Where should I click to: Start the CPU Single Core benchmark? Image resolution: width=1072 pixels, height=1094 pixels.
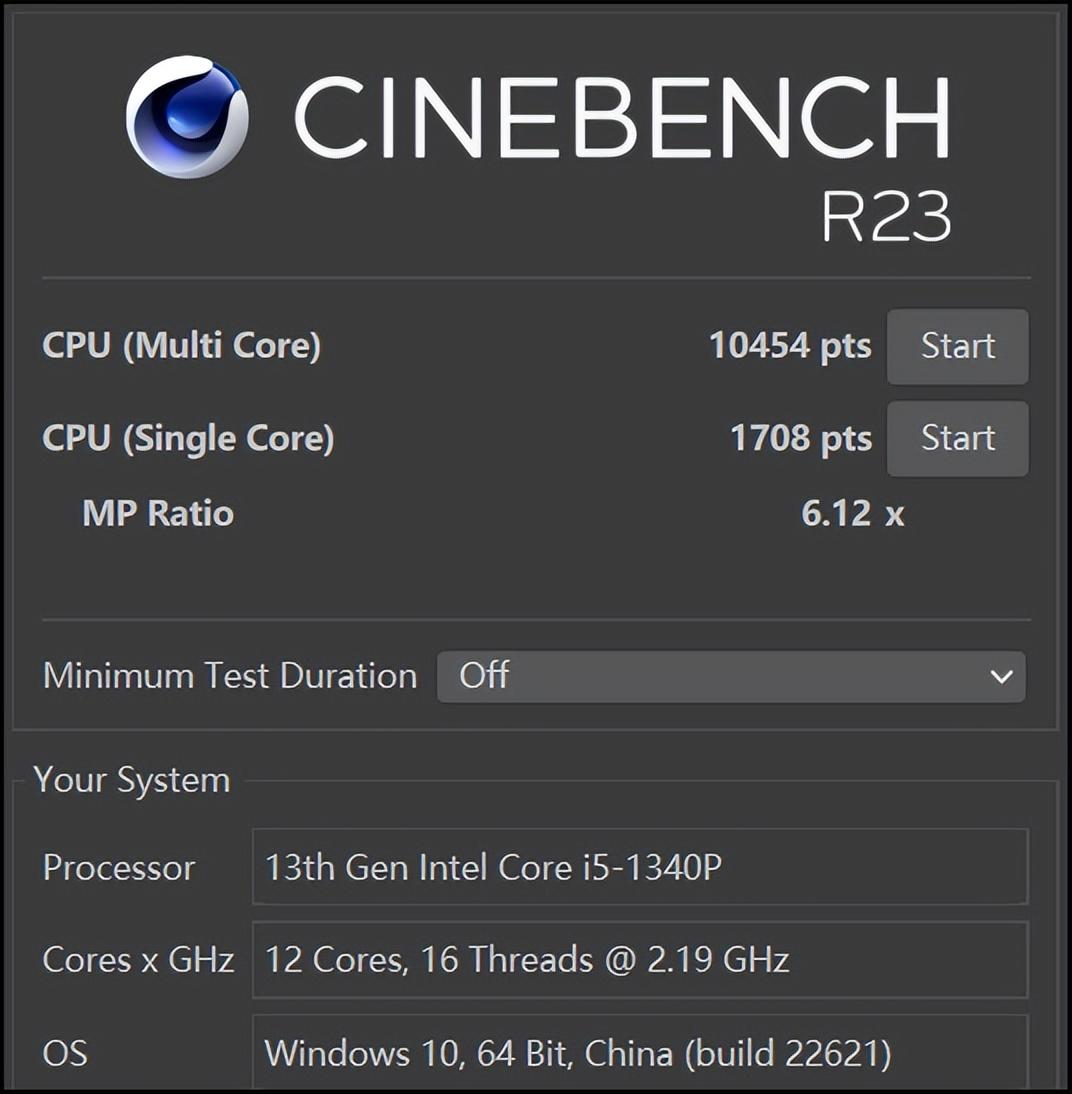tap(958, 439)
